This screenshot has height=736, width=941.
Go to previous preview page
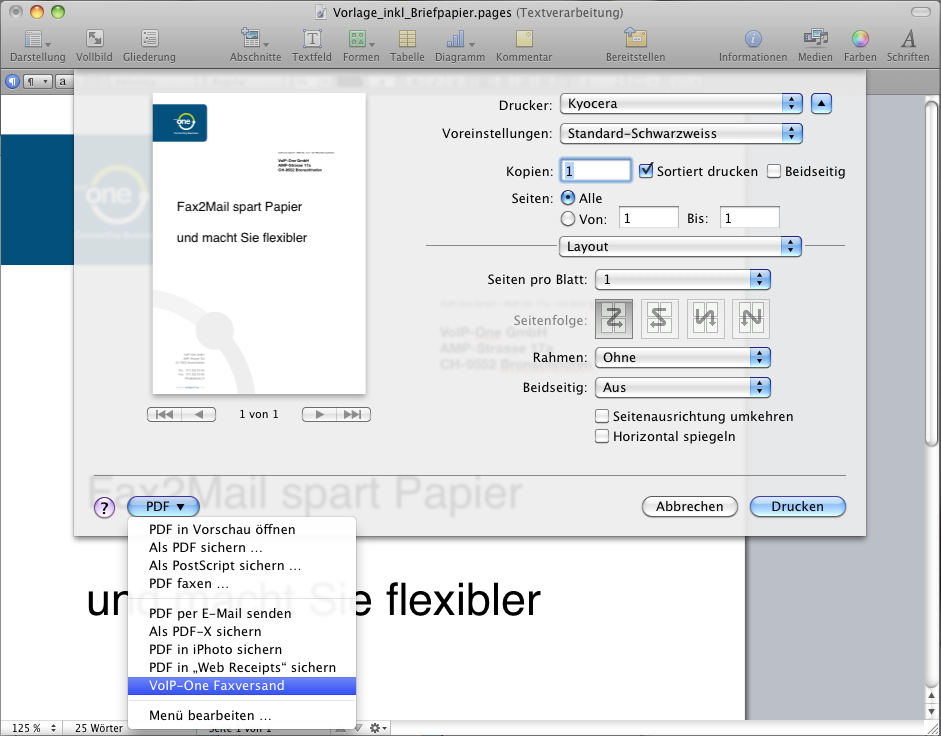[x=199, y=414]
